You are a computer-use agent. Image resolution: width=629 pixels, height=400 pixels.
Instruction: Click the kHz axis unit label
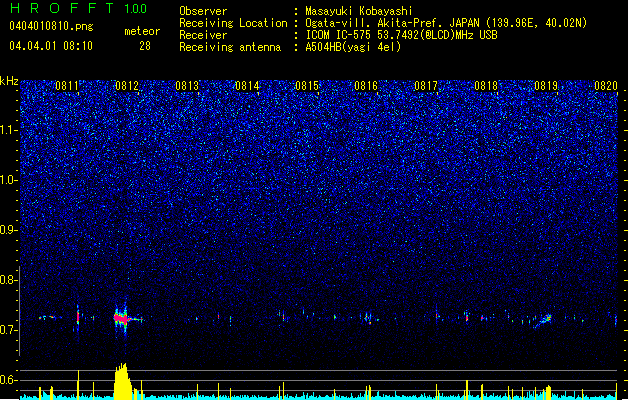pyautogui.click(x=9, y=81)
